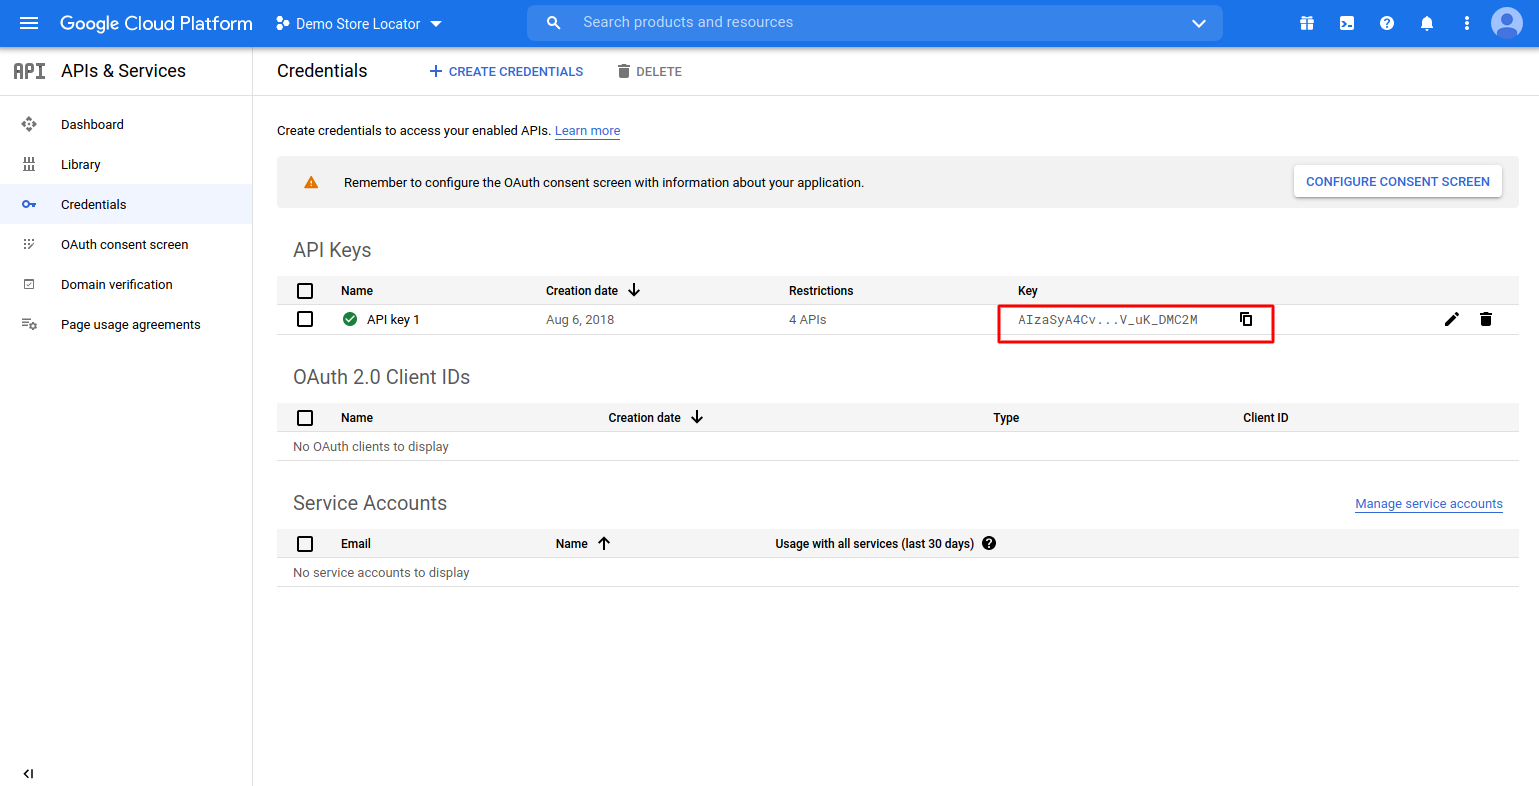Check the select-all API Keys checkbox
The image size is (1539, 786).
305,291
